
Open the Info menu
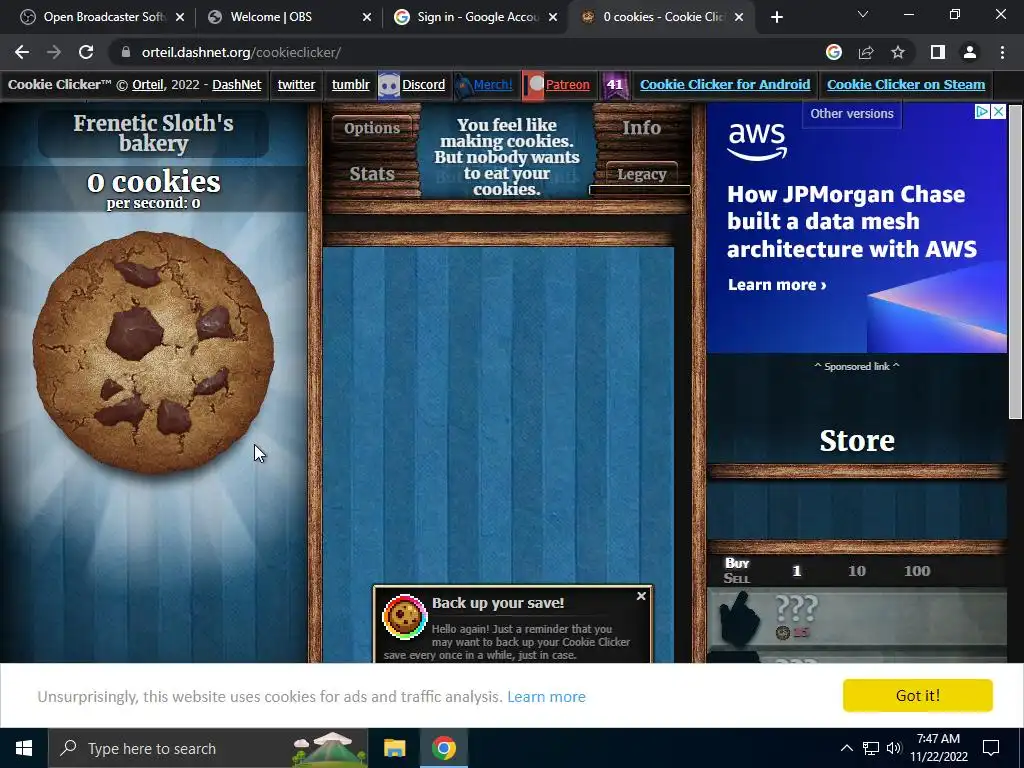pyautogui.click(x=641, y=128)
